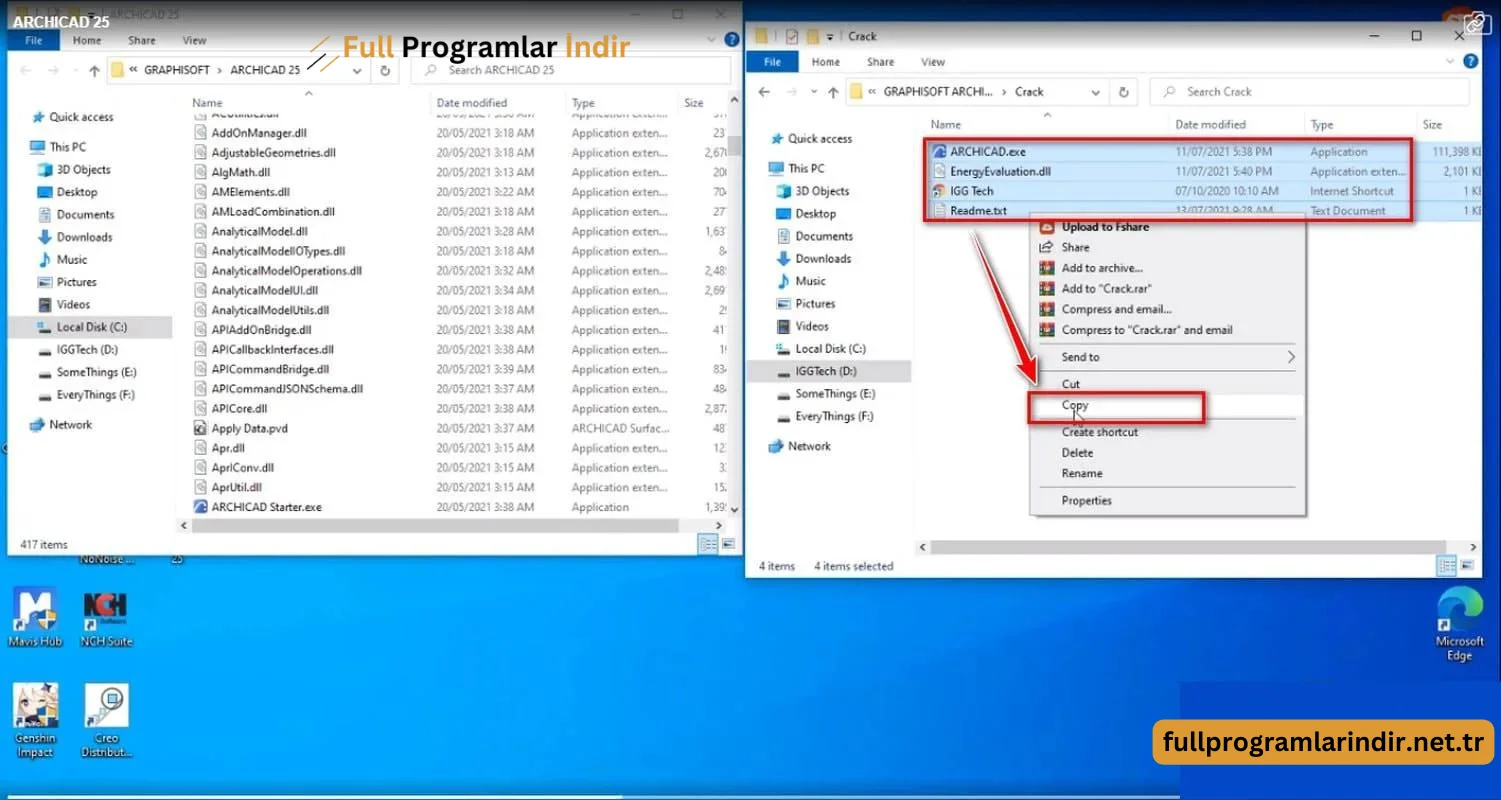Screen dimensions: 1501x800
Task: Open File tab in Crack window
Action: pos(773,62)
